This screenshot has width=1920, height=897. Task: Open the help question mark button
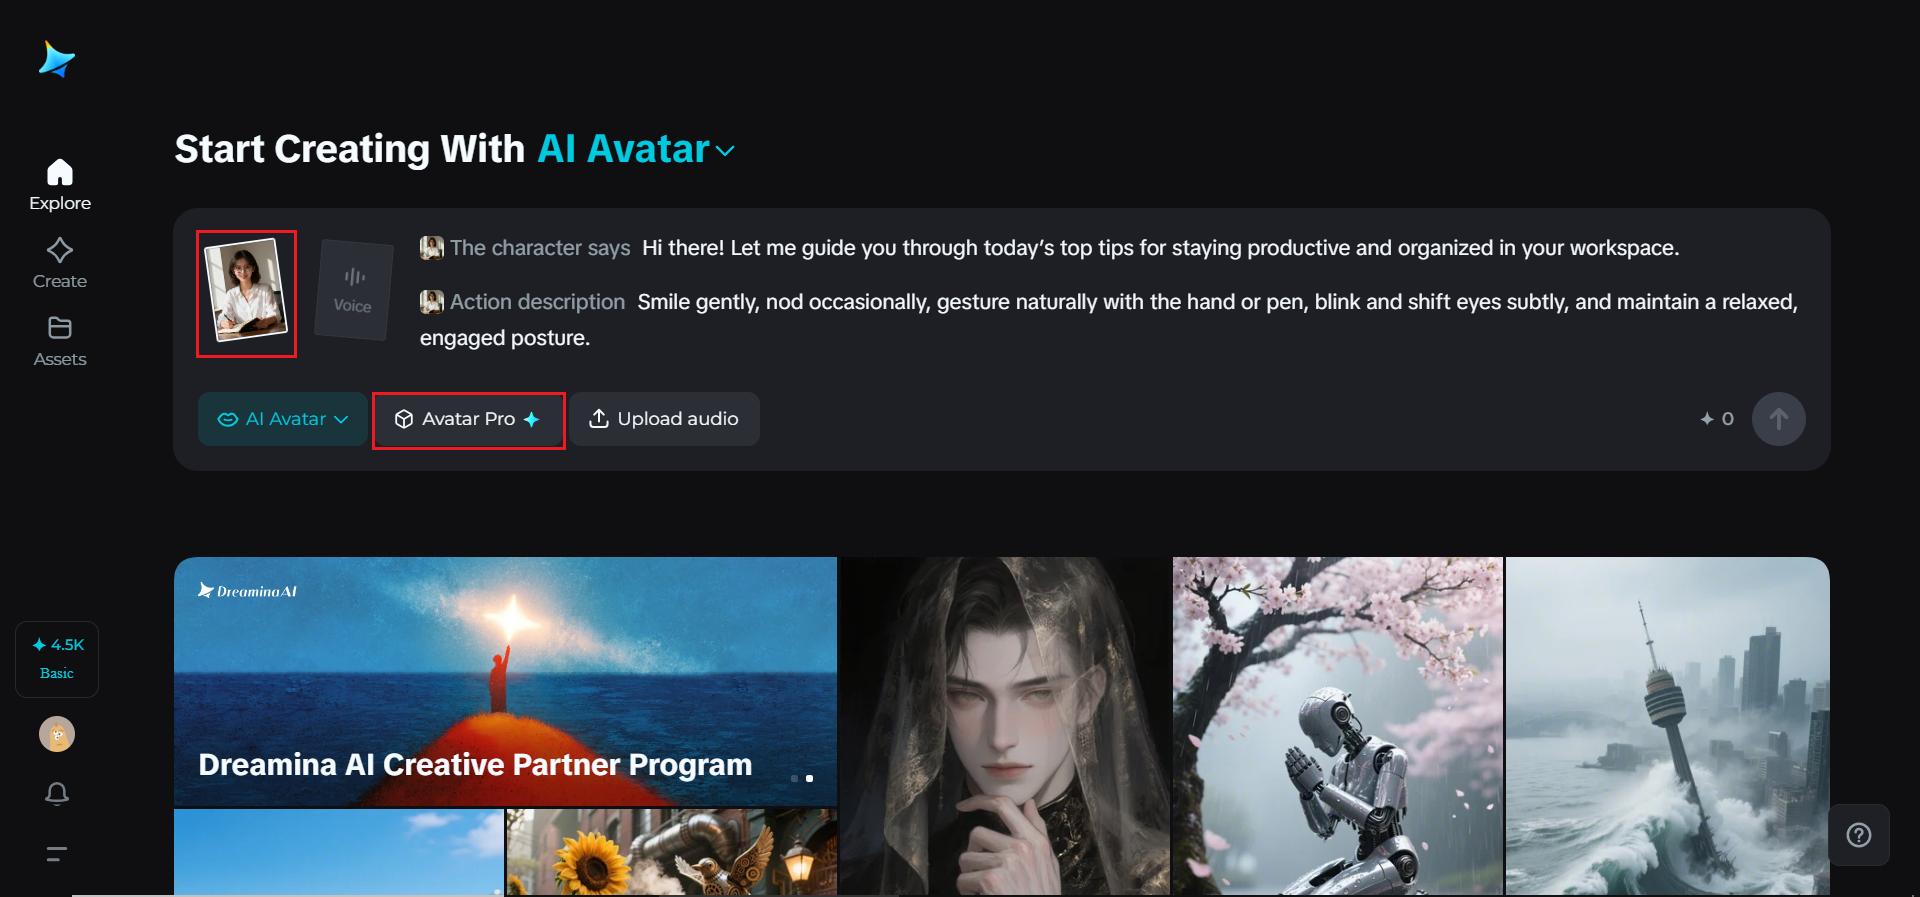[1859, 835]
